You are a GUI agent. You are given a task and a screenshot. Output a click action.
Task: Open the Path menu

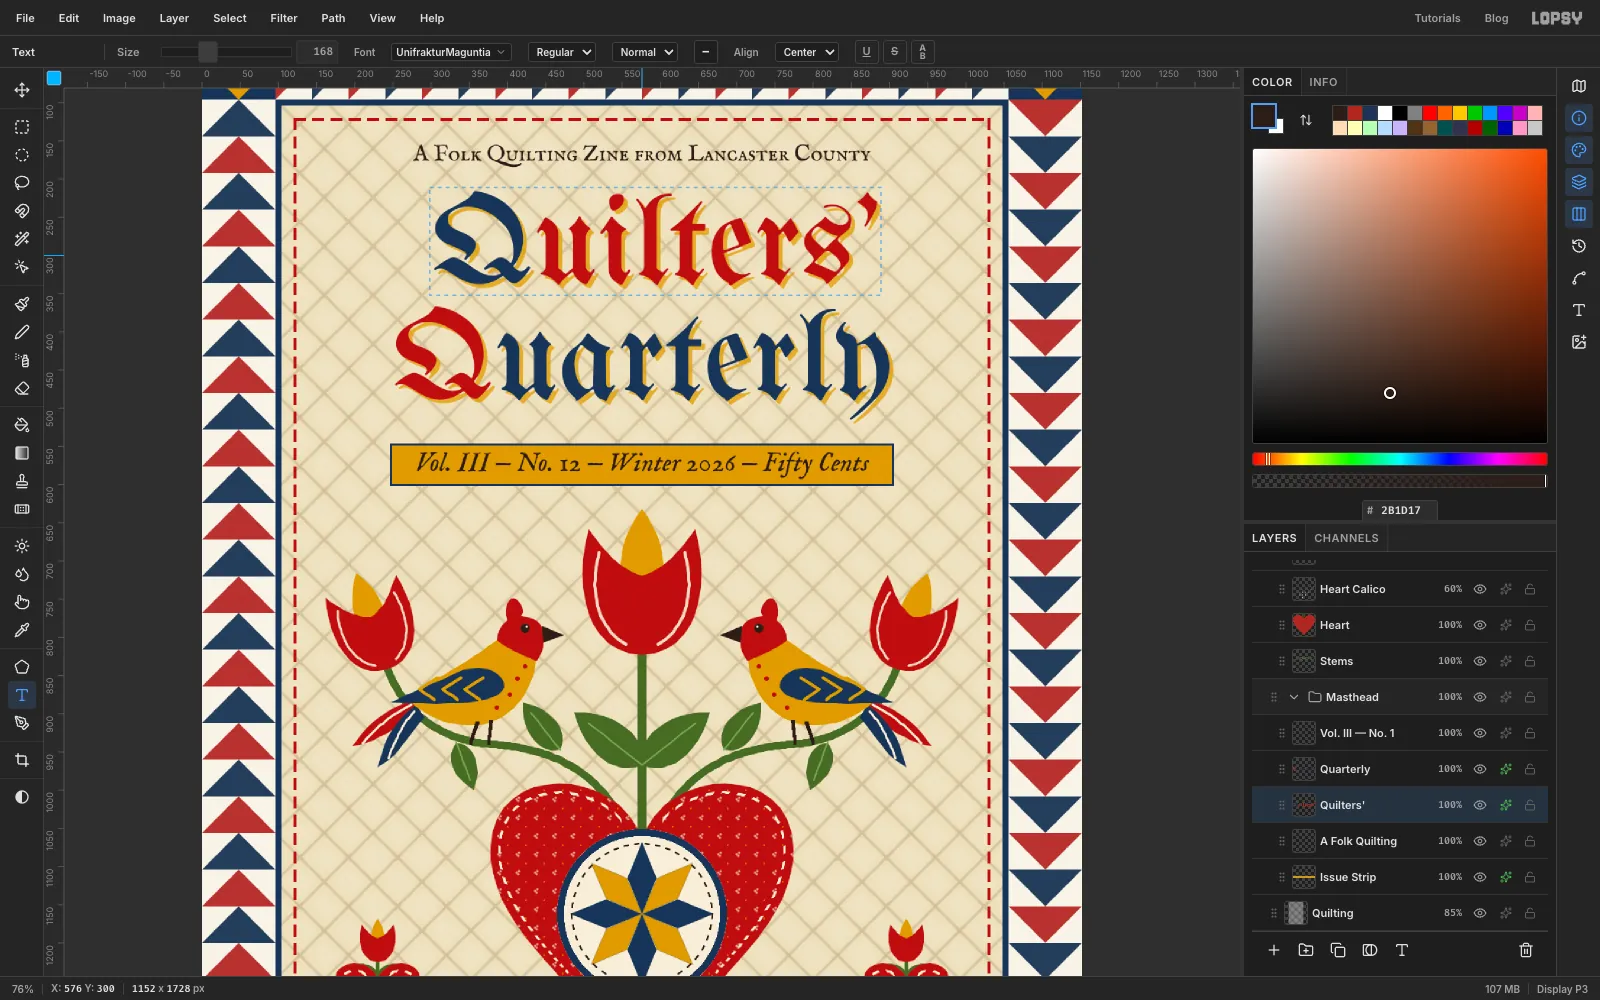(x=333, y=18)
